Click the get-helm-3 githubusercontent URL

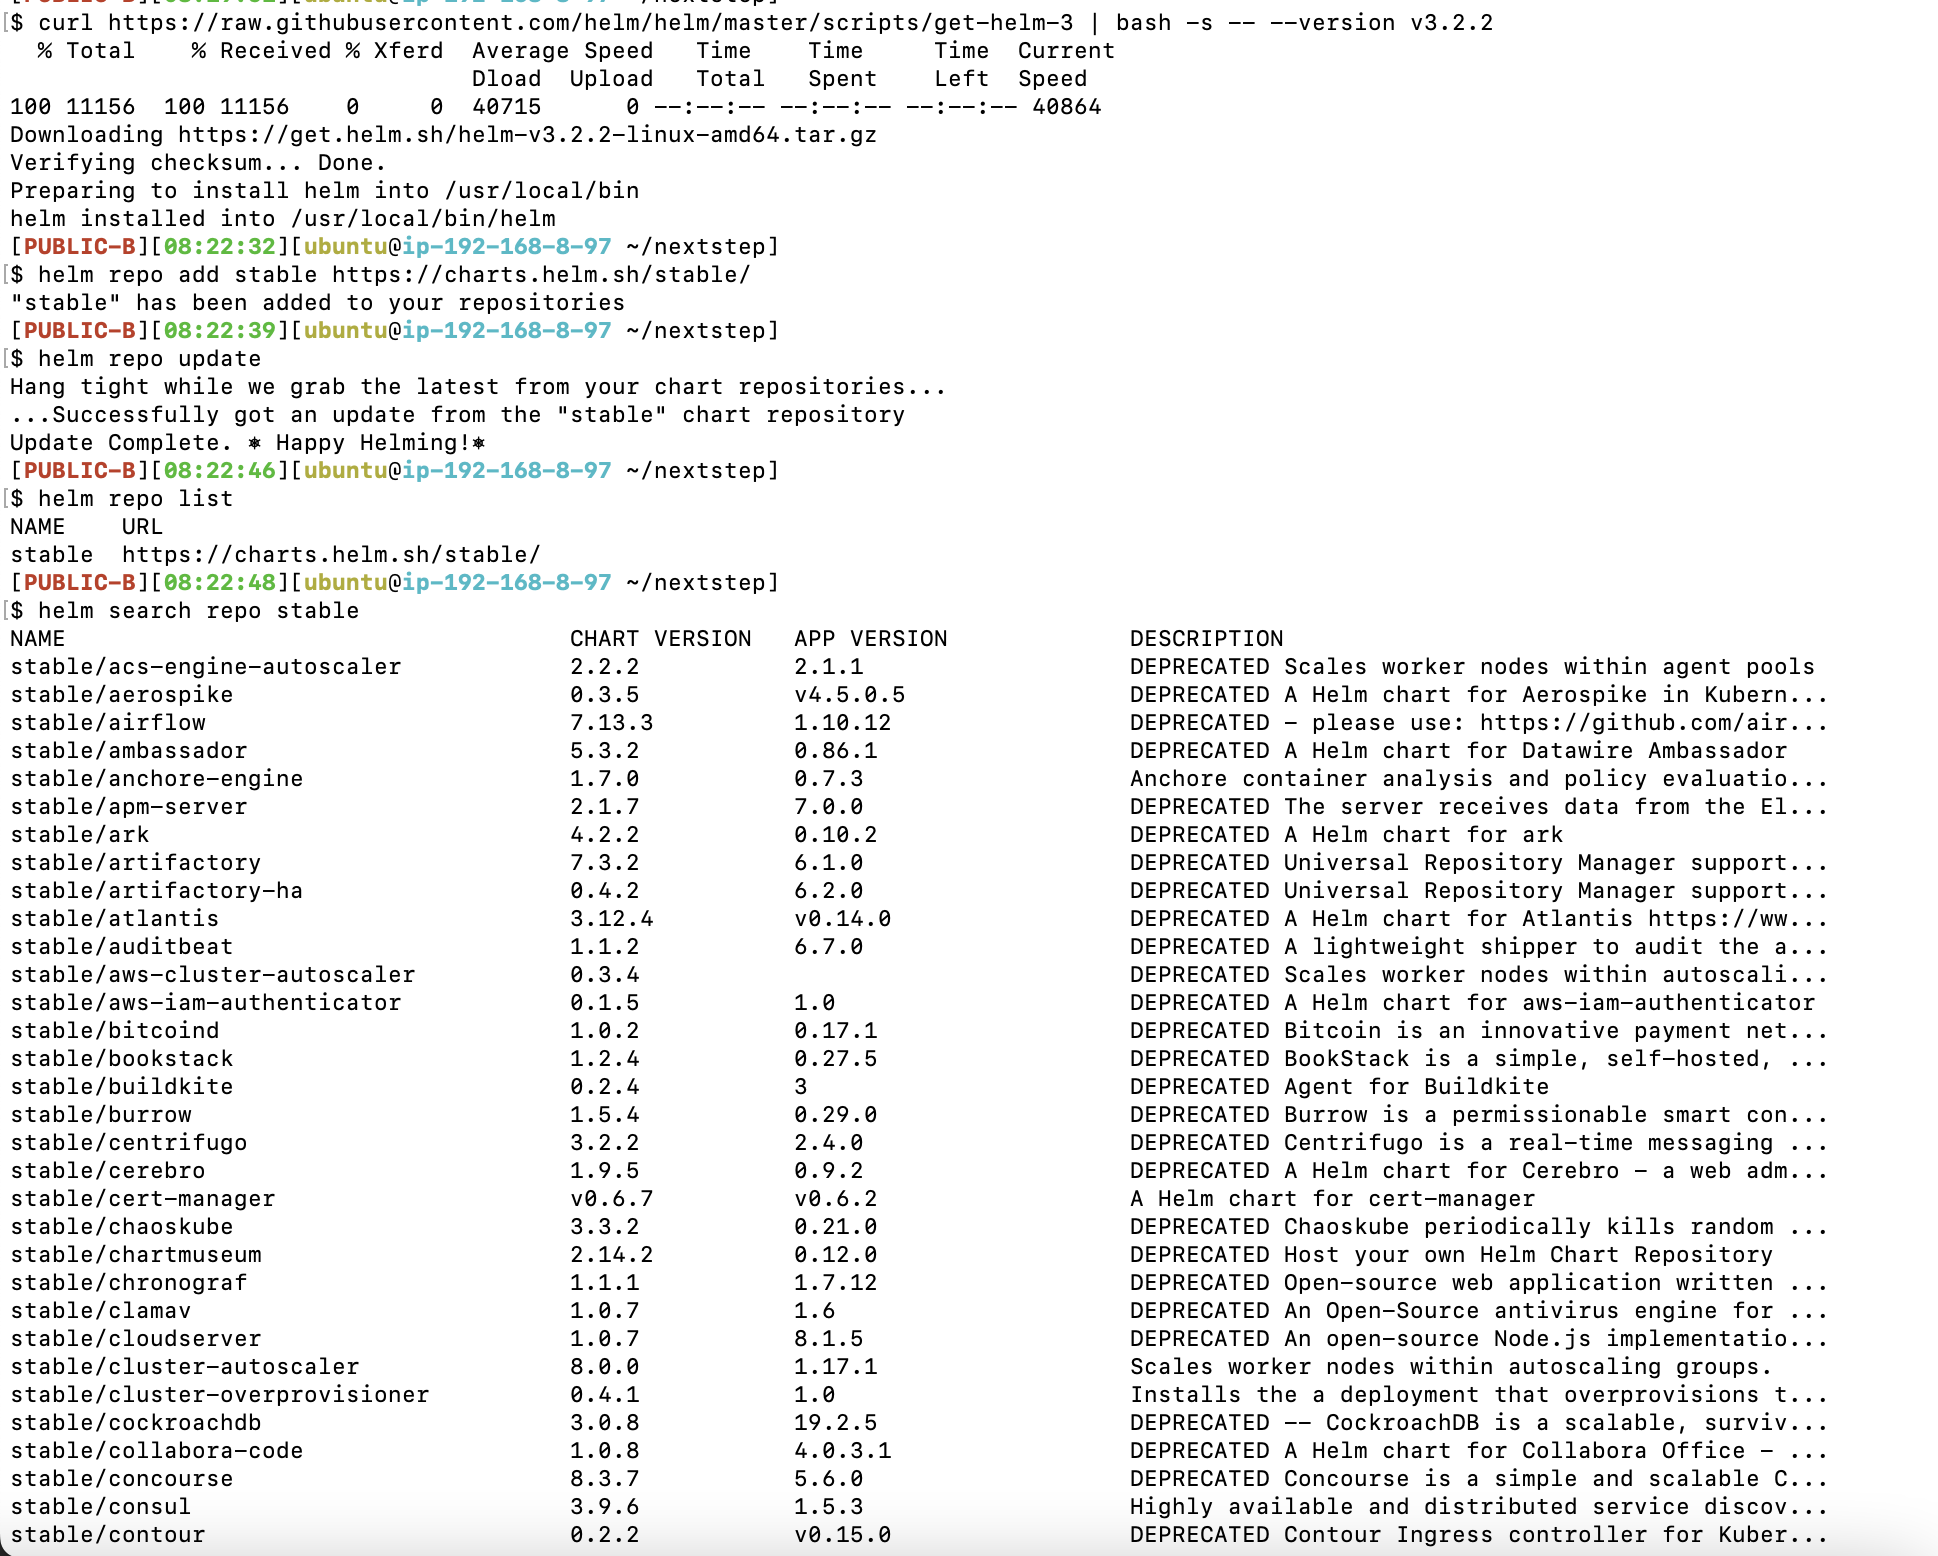[590, 22]
